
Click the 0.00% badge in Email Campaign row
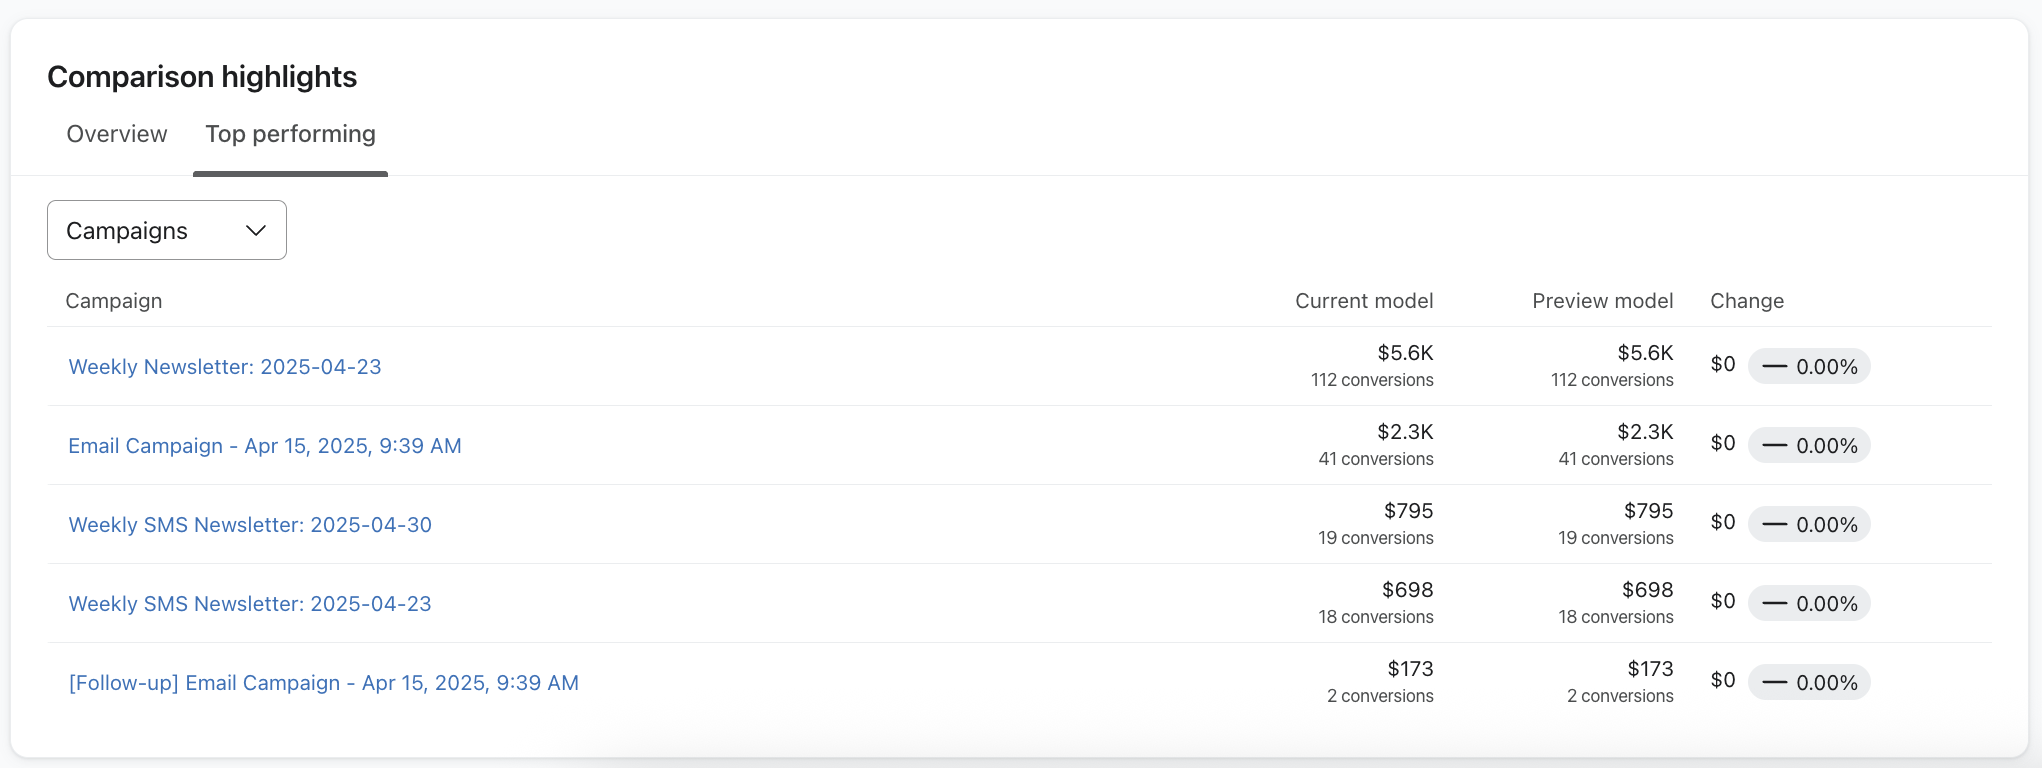[x=1809, y=446]
